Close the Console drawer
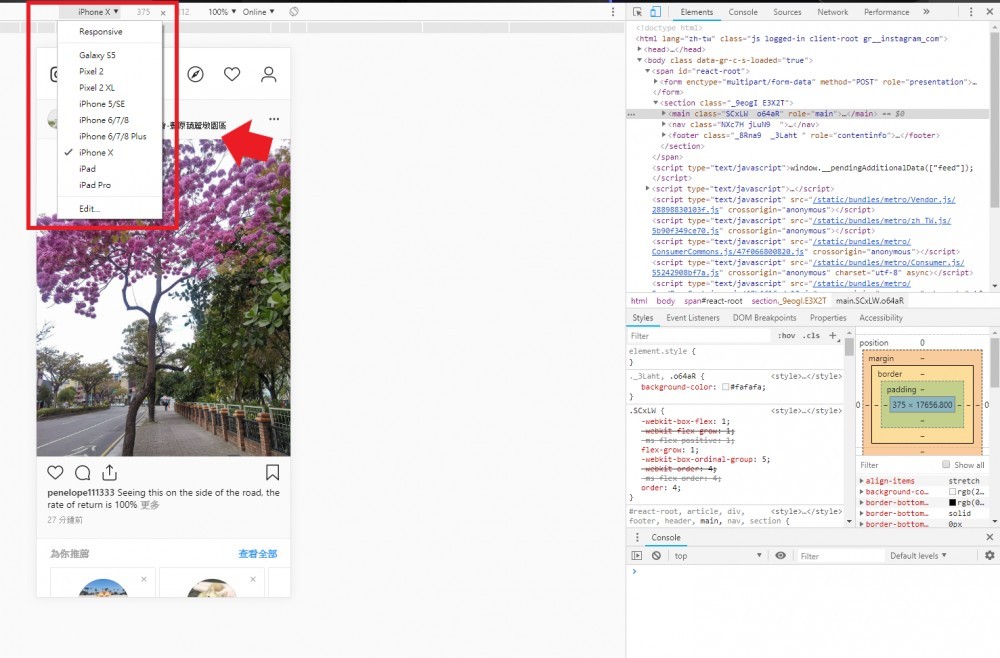 tap(990, 537)
